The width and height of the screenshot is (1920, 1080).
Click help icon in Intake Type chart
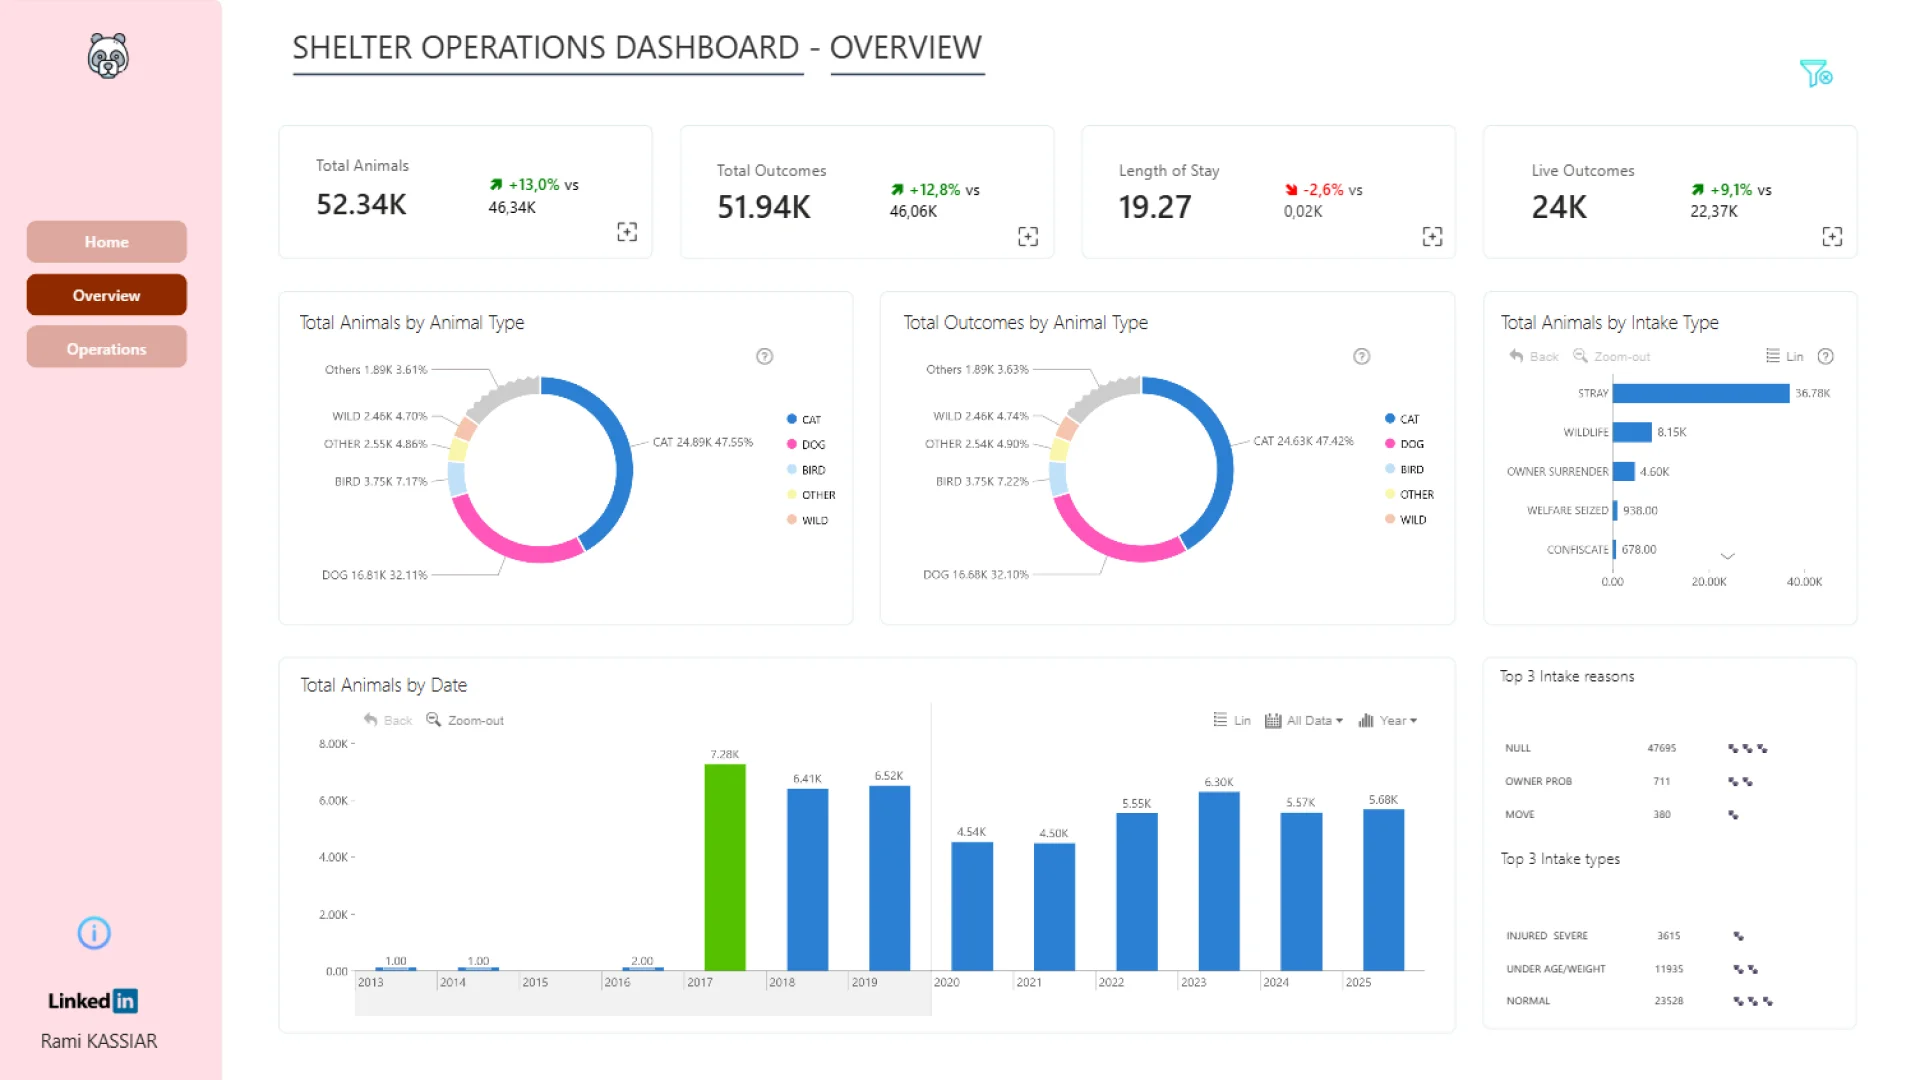coord(1825,356)
